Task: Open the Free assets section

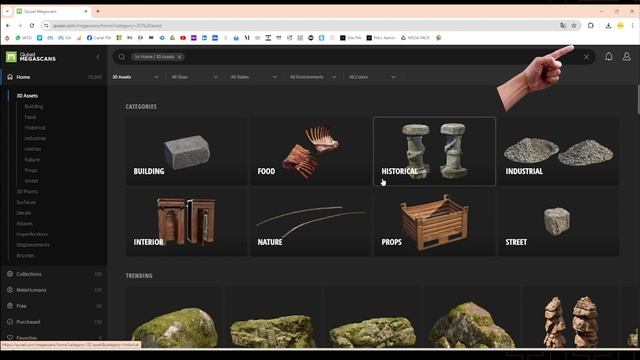Action: [x=54, y=306]
